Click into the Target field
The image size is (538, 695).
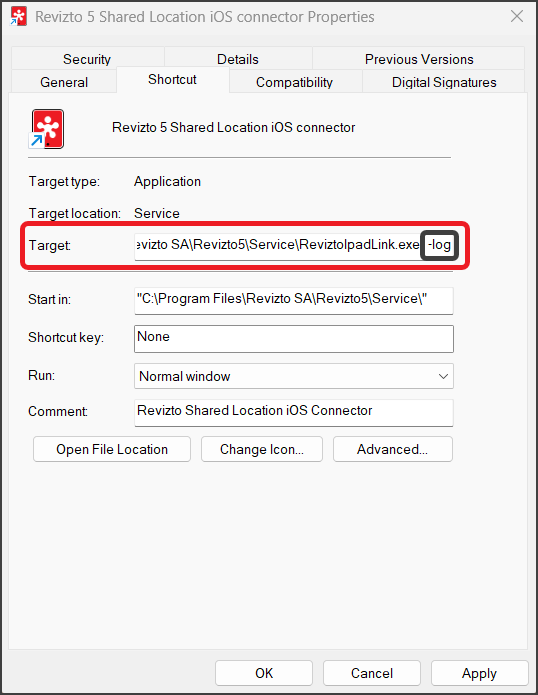[294, 246]
